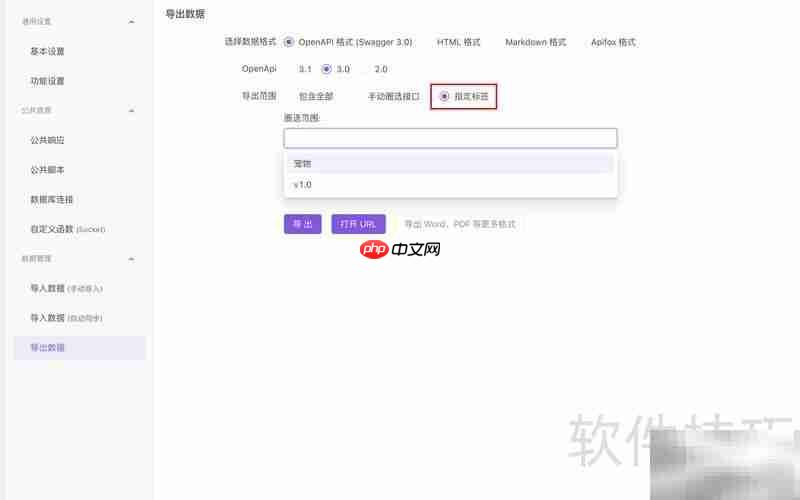
Task: Collapse the 公共资源 sidebar section
Action: (131, 111)
